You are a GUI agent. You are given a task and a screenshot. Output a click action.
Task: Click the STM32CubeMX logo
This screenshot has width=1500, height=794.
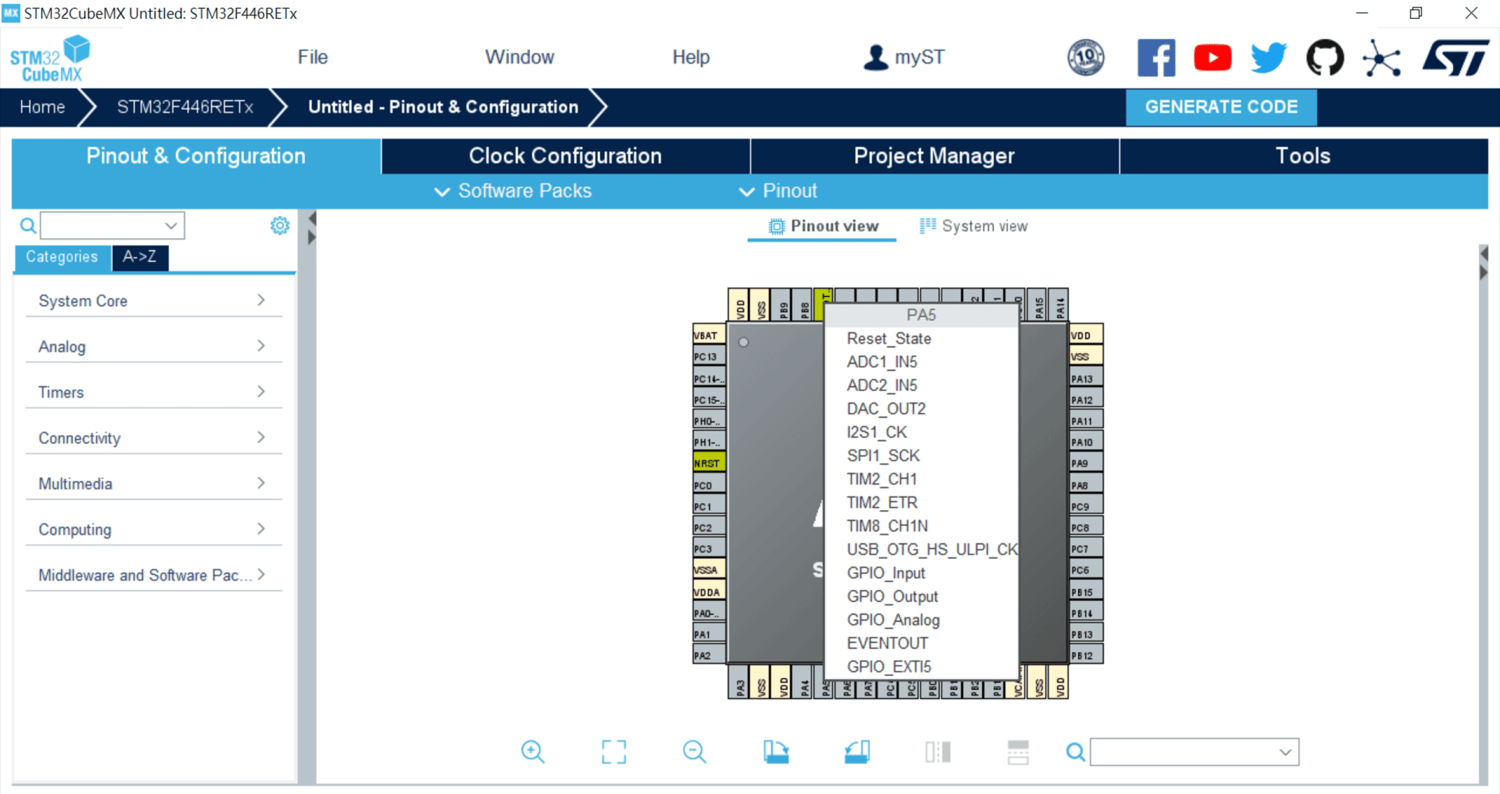50,58
